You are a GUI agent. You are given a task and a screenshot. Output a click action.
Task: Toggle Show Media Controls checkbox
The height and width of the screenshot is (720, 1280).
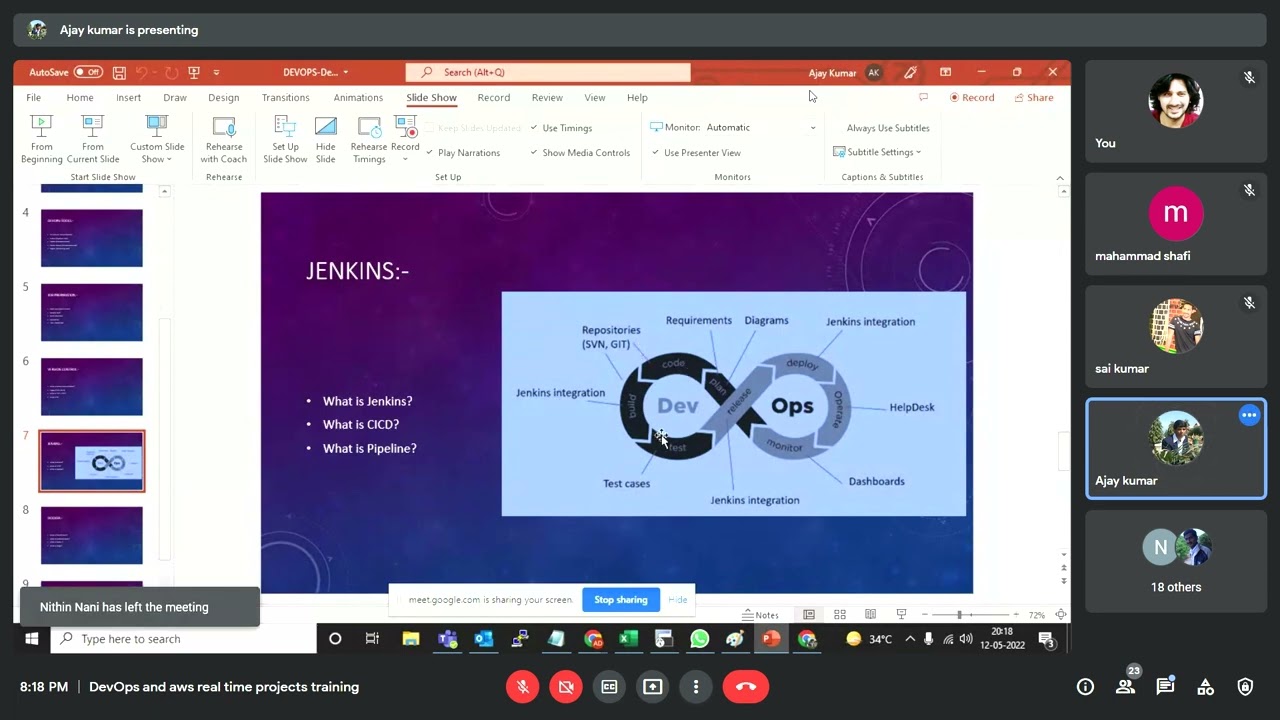(580, 153)
